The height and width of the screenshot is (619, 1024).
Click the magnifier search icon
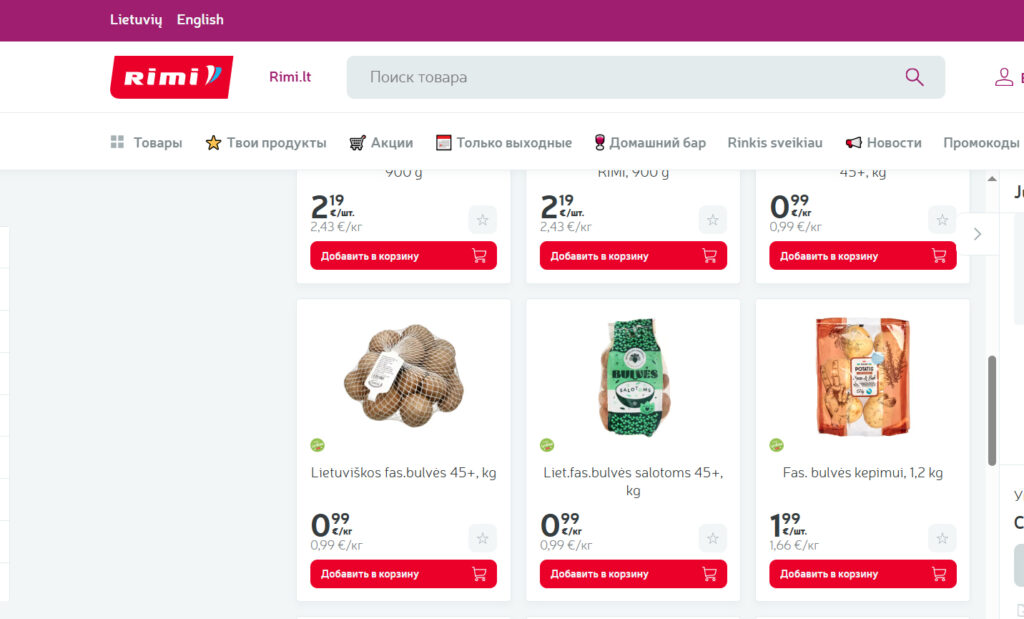tap(914, 77)
